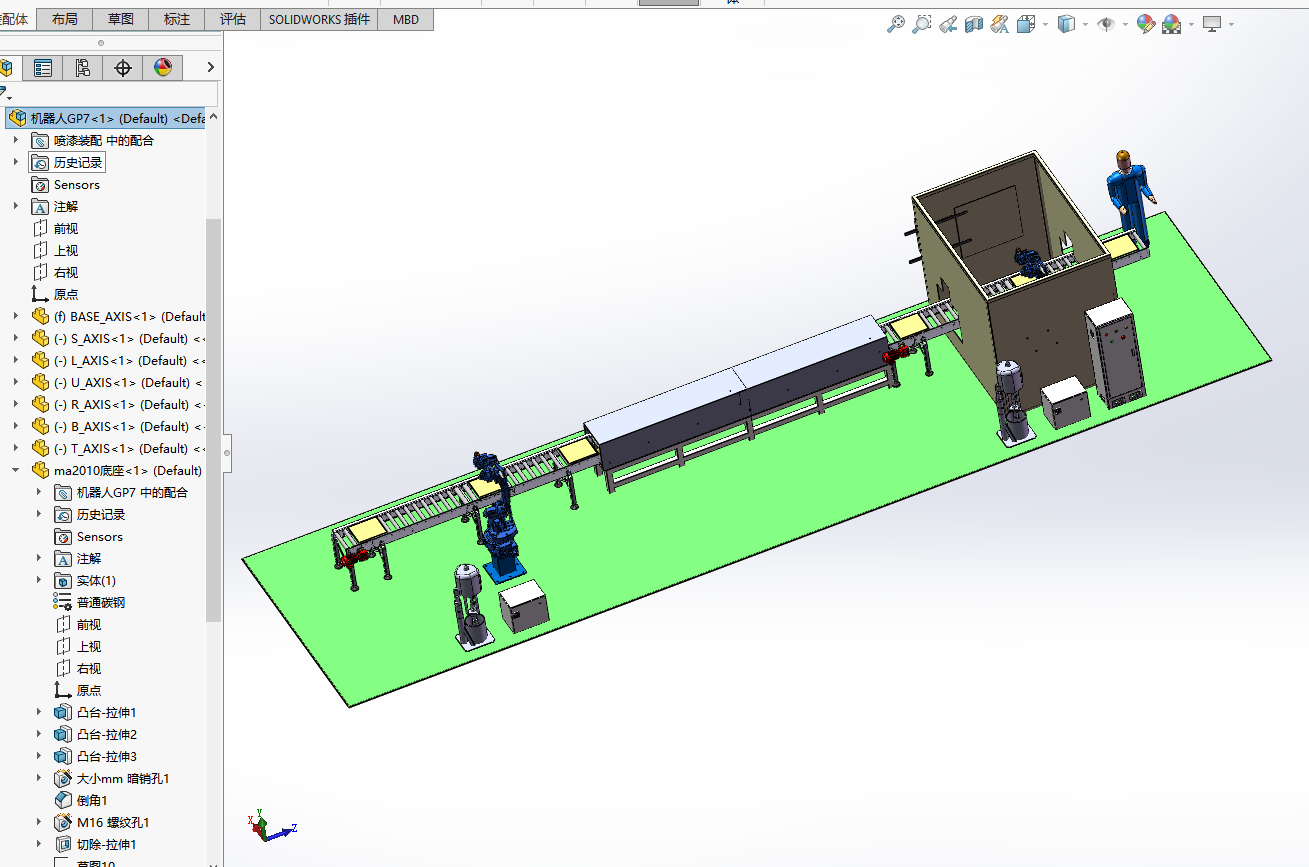The width and height of the screenshot is (1309, 867).
Task: Switch to the DisplayManager color-ball tab
Action: (x=163, y=68)
